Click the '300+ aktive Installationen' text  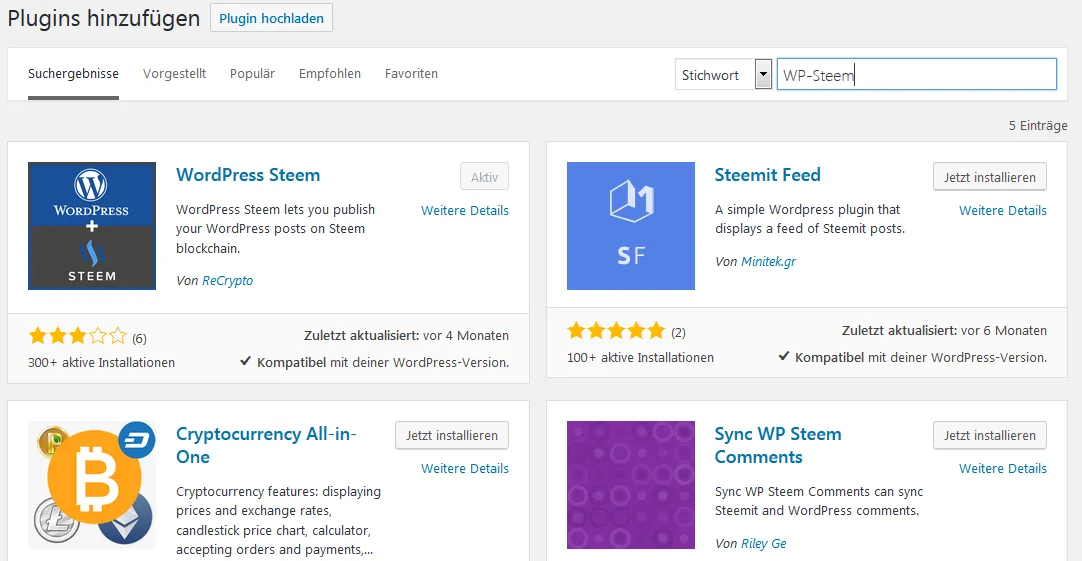pos(101,362)
